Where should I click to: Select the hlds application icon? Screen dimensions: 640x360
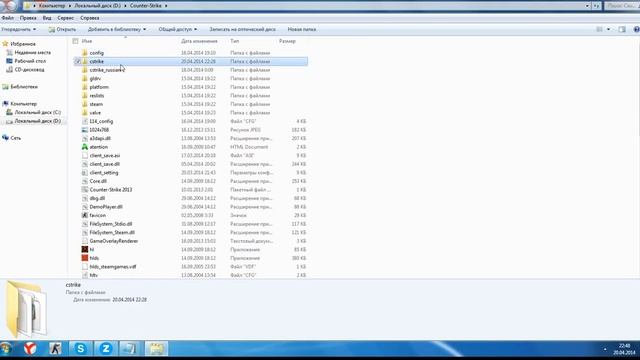point(84,258)
